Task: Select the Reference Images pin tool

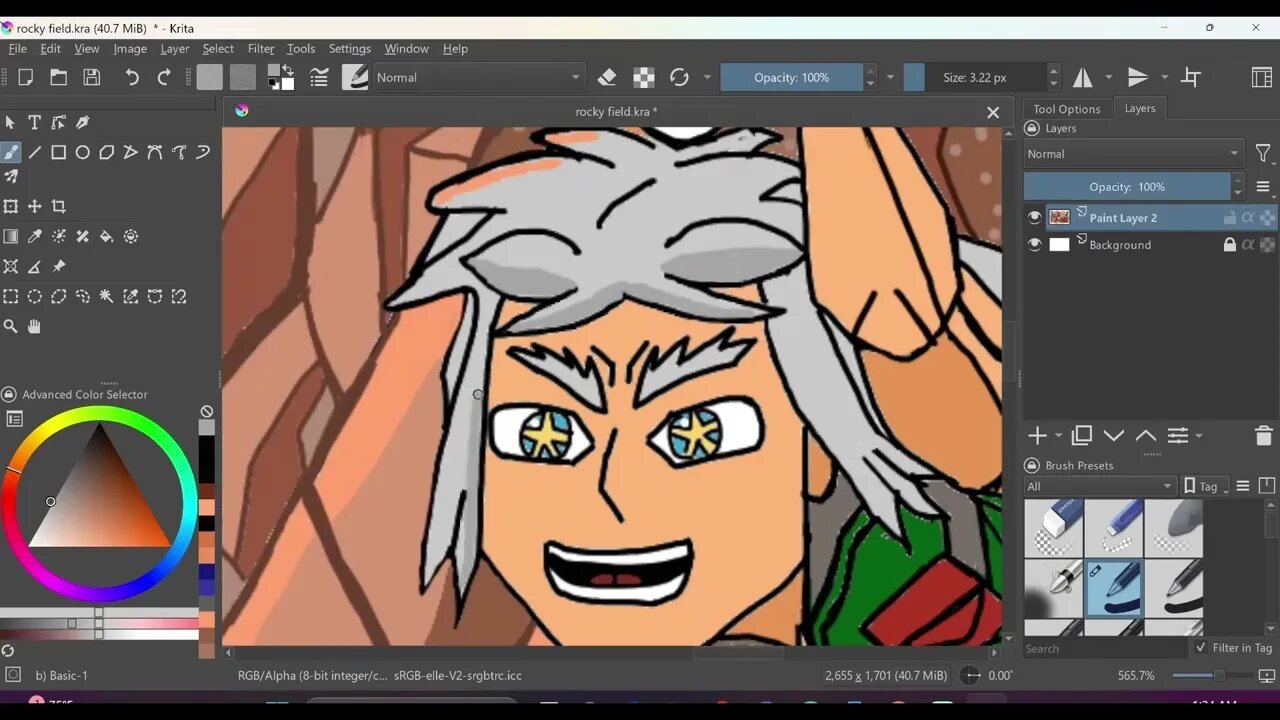Action: pyautogui.click(x=59, y=266)
